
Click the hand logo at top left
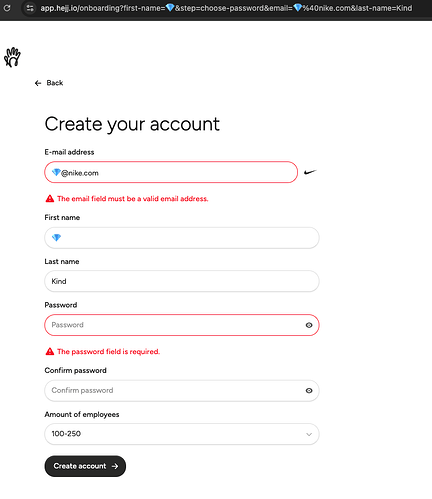click(12, 57)
